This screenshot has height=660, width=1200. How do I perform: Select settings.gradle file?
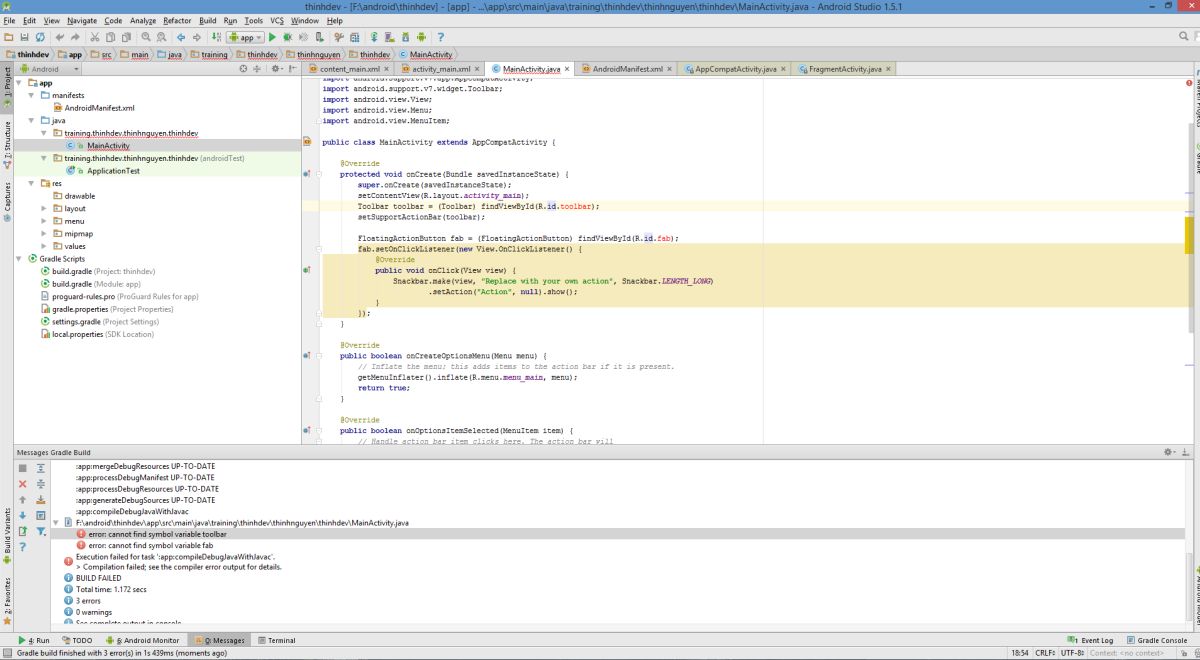tap(105, 322)
